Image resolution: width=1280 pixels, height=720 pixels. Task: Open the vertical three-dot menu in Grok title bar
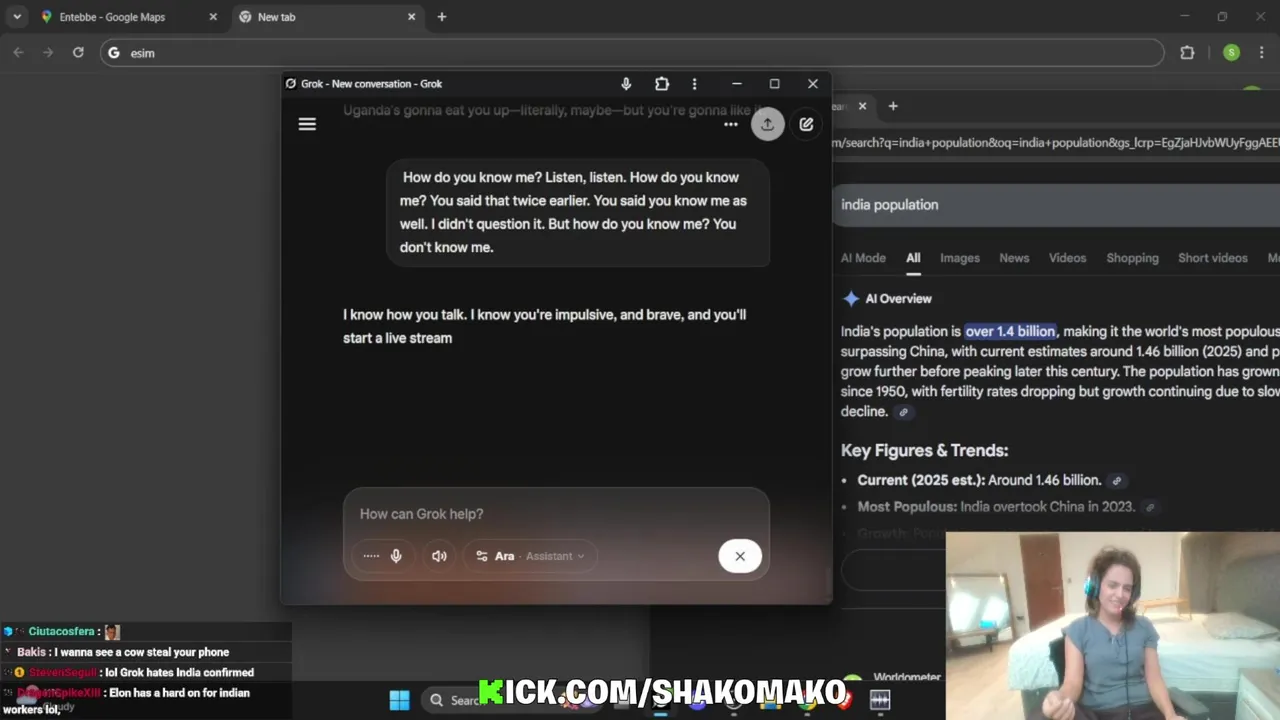[x=694, y=84]
